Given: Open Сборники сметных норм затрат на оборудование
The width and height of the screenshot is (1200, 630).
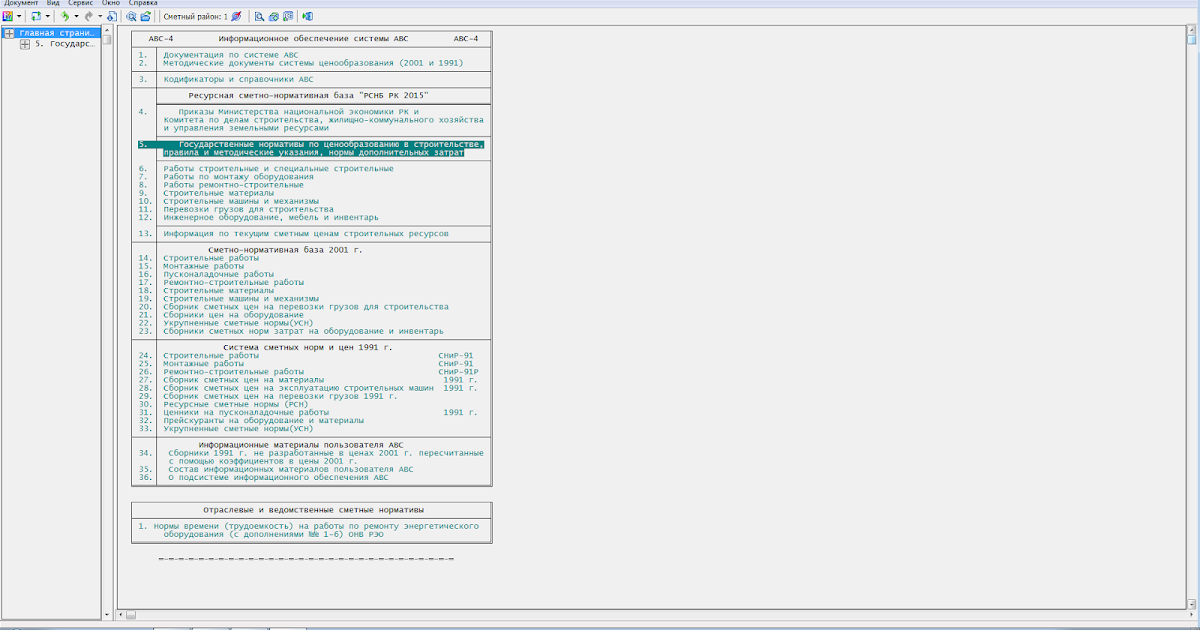Looking at the screenshot, I should (x=304, y=330).
